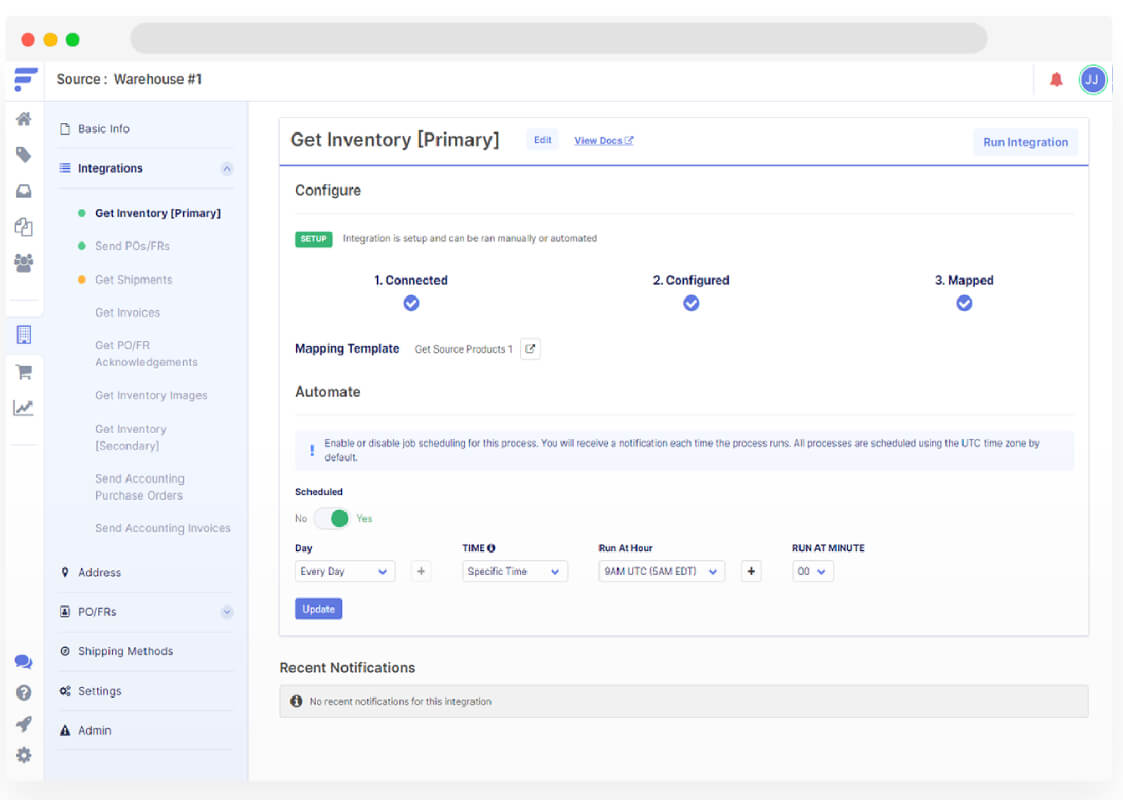This screenshot has width=1123, height=800.
Task: Expand the PO/FRs section chevron
Action: (227, 612)
